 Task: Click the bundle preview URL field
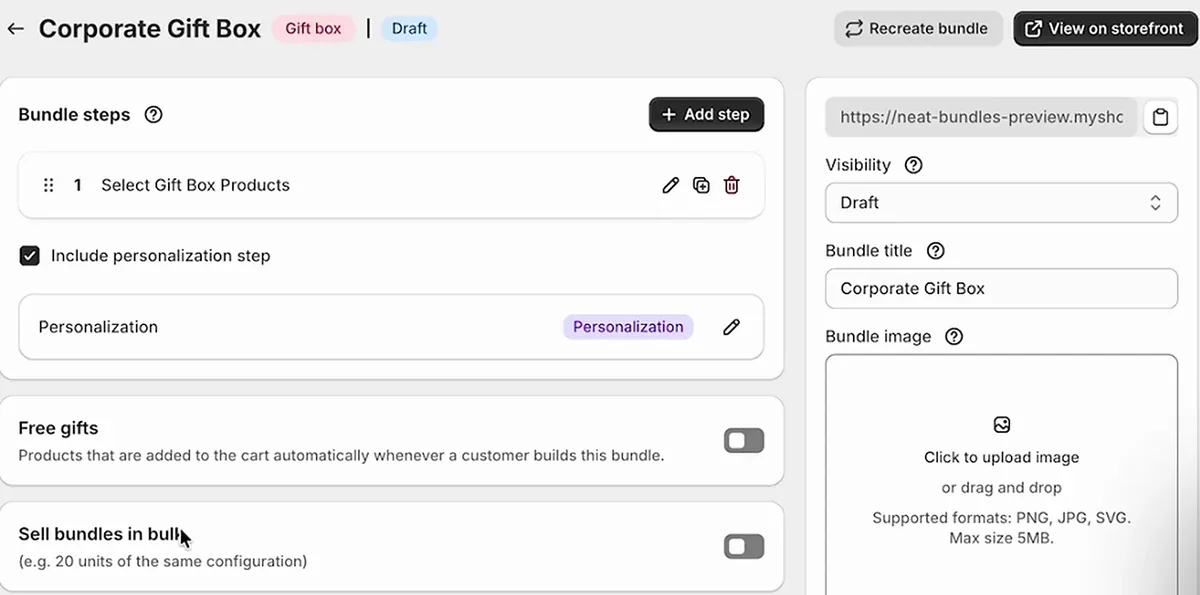[x=982, y=117]
